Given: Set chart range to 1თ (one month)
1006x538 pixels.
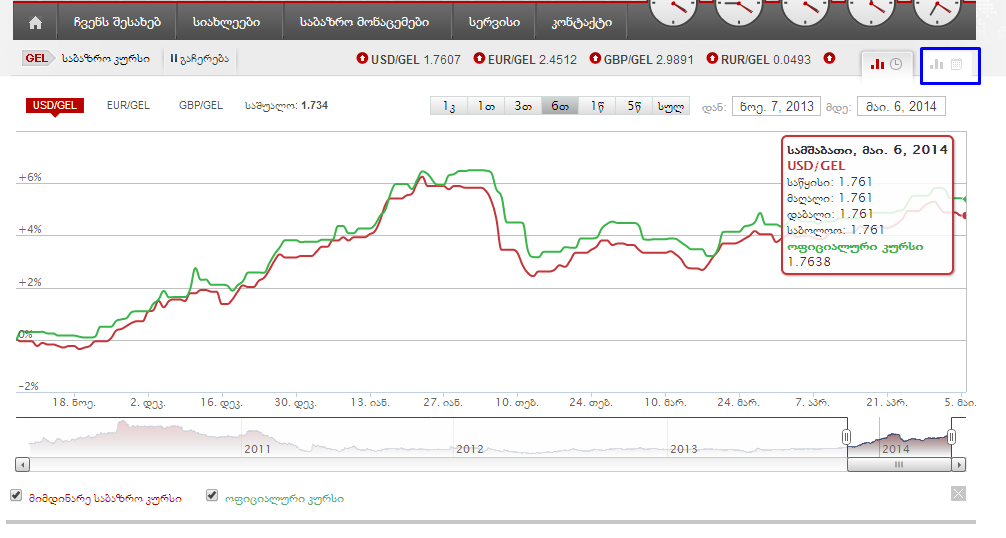Looking at the screenshot, I should (486, 106).
